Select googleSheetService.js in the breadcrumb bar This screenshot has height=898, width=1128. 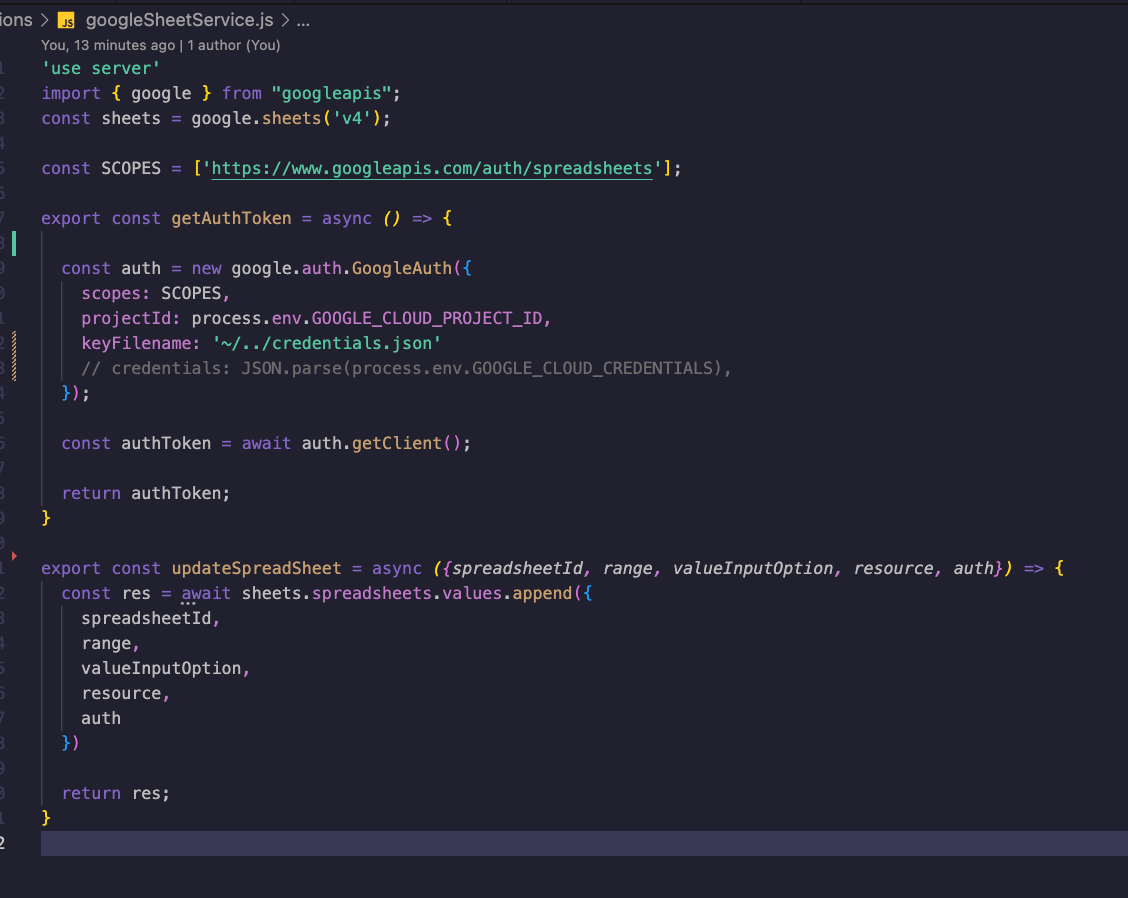click(x=178, y=19)
